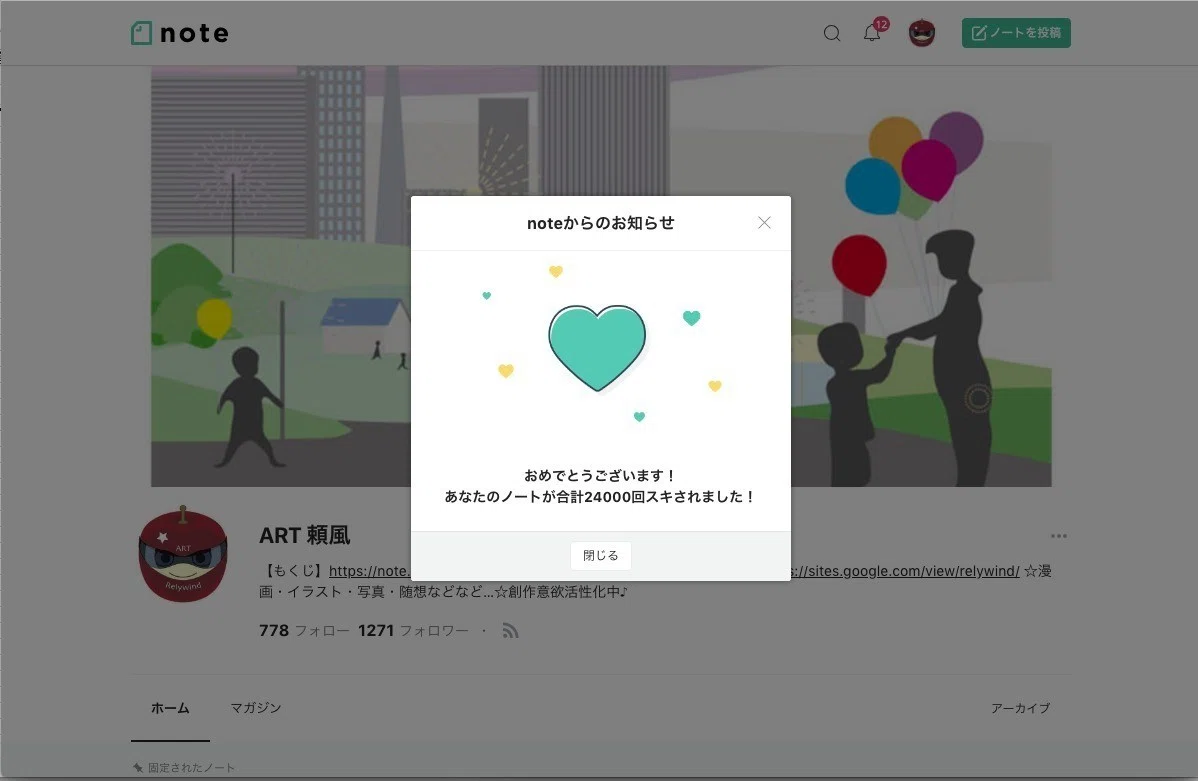Click the 閉じる button in the dialog
This screenshot has height=781, width=1198.
[601, 556]
